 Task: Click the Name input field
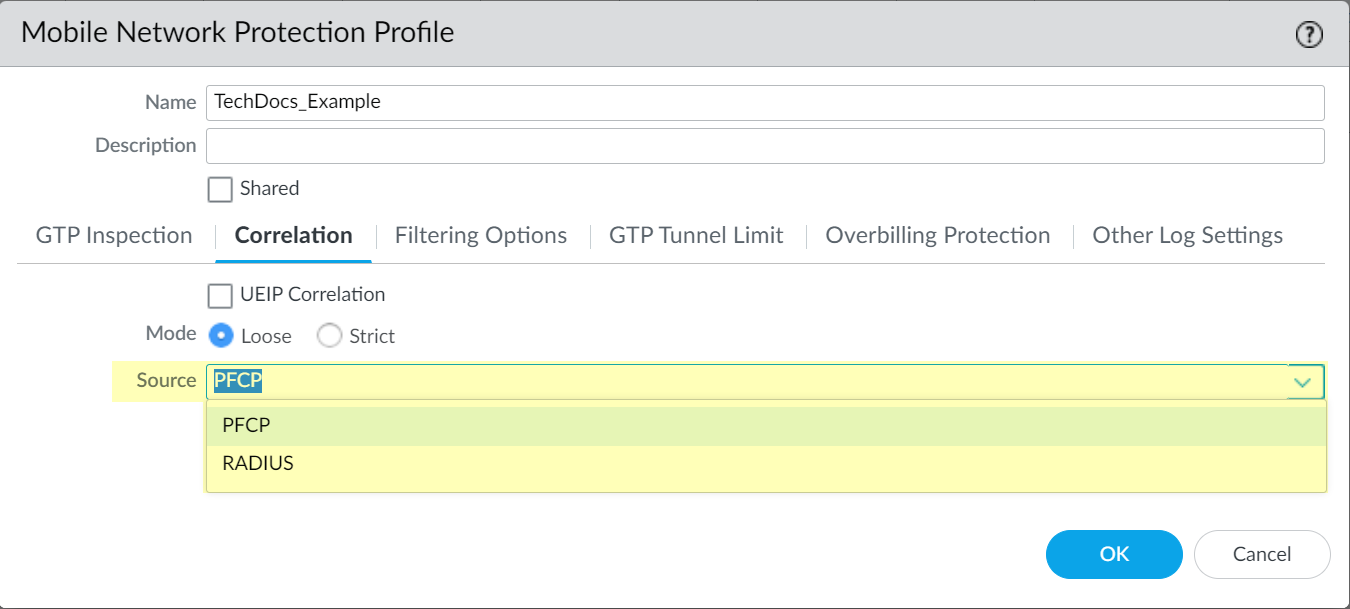pos(764,102)
